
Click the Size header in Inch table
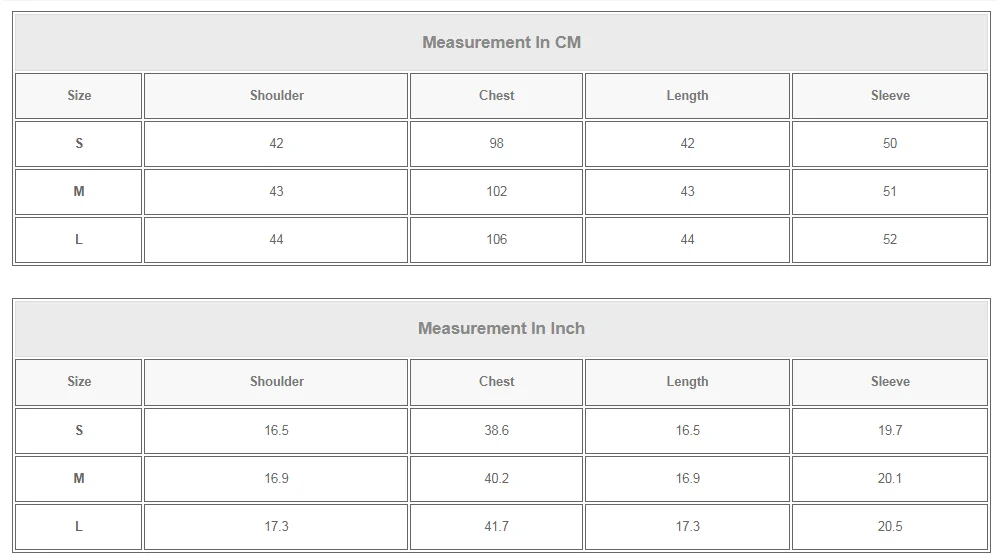point(78,382)
